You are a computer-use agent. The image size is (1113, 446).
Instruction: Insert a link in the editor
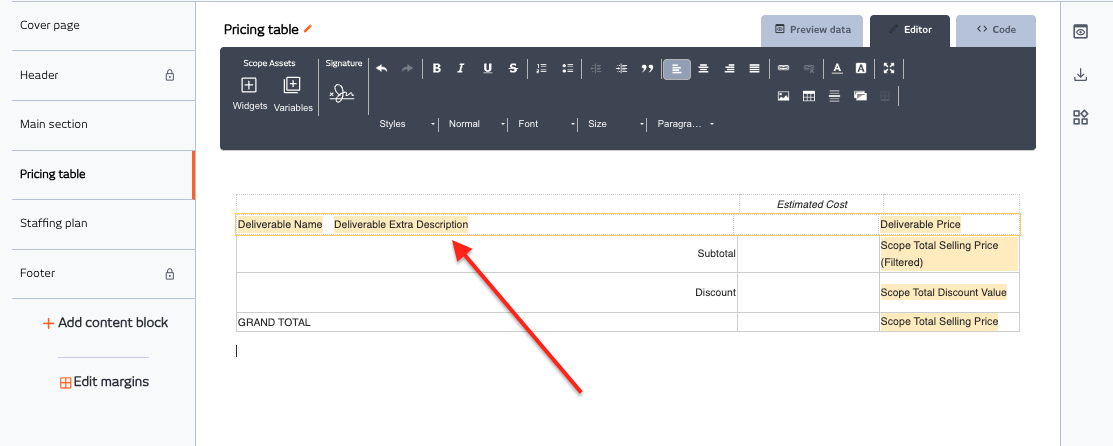coord(783,68)
